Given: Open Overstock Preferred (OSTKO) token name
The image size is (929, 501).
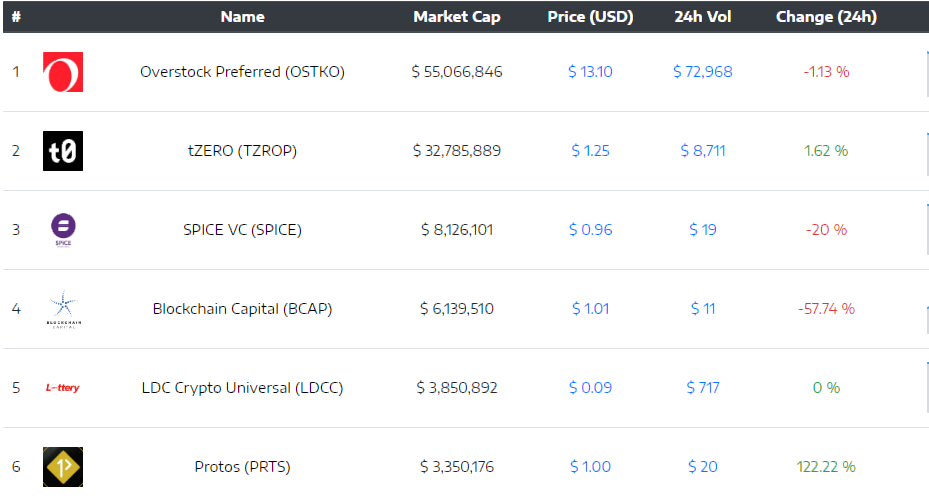Looking at the screenshot, I should coord(242,72).
